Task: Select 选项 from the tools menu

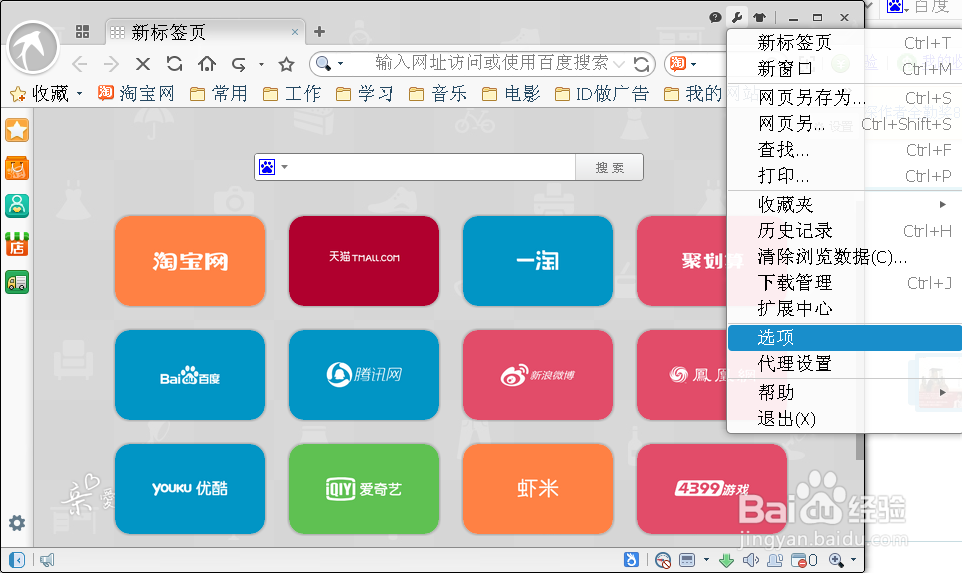Action: [844, 337]
